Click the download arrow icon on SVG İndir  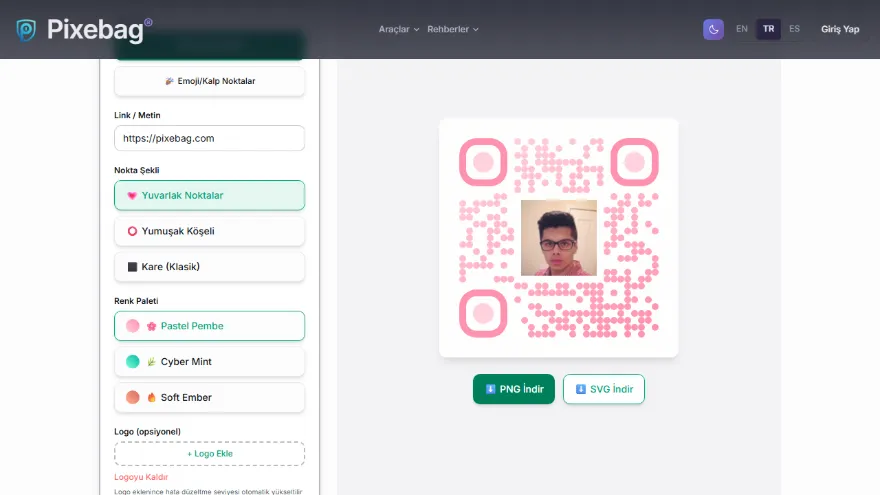(580, 389)
